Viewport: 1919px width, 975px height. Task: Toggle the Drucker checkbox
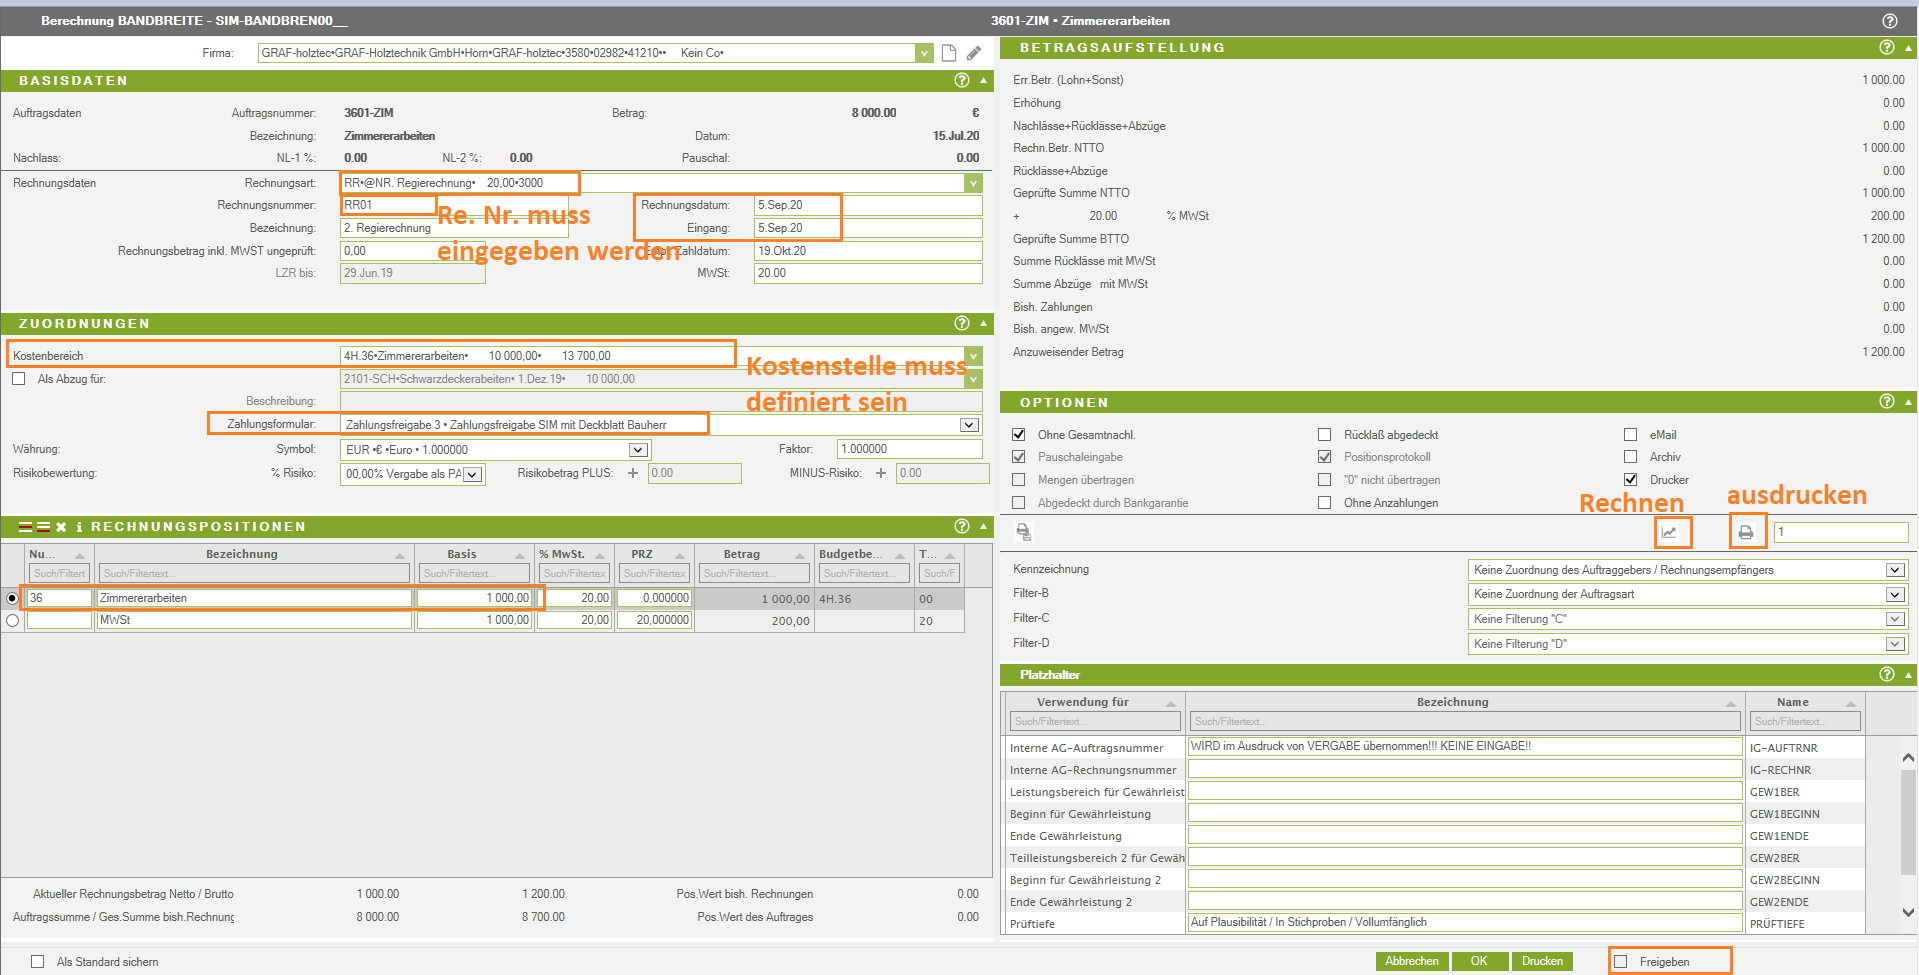coord(1631,480)
